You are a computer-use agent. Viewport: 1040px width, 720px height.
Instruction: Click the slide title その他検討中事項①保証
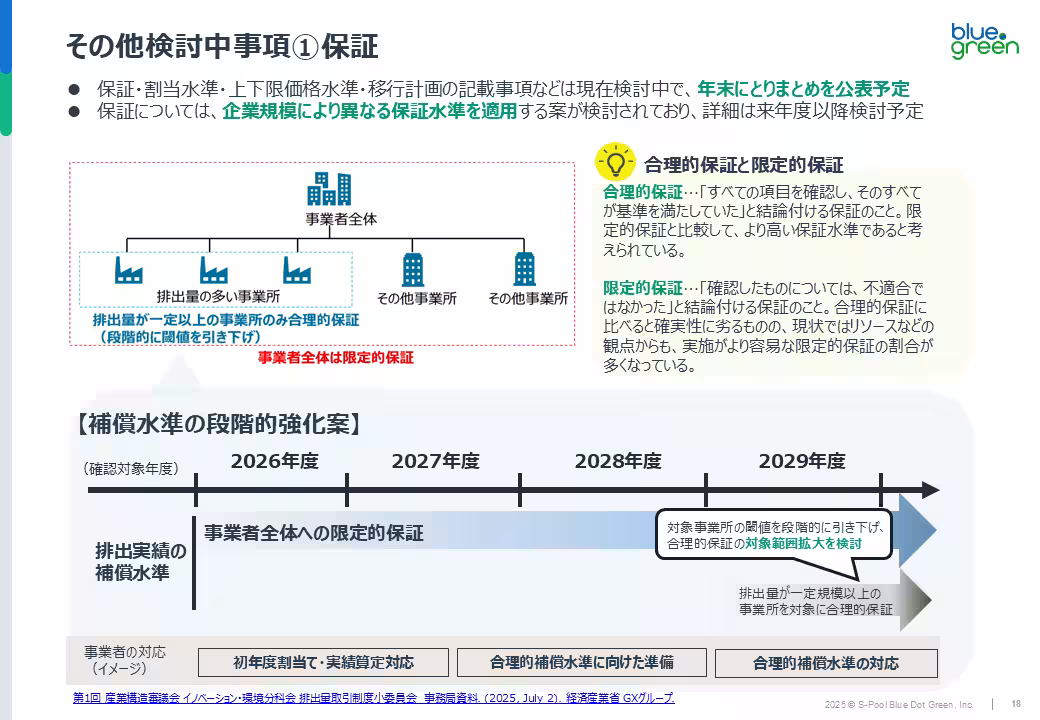[221, 46]
